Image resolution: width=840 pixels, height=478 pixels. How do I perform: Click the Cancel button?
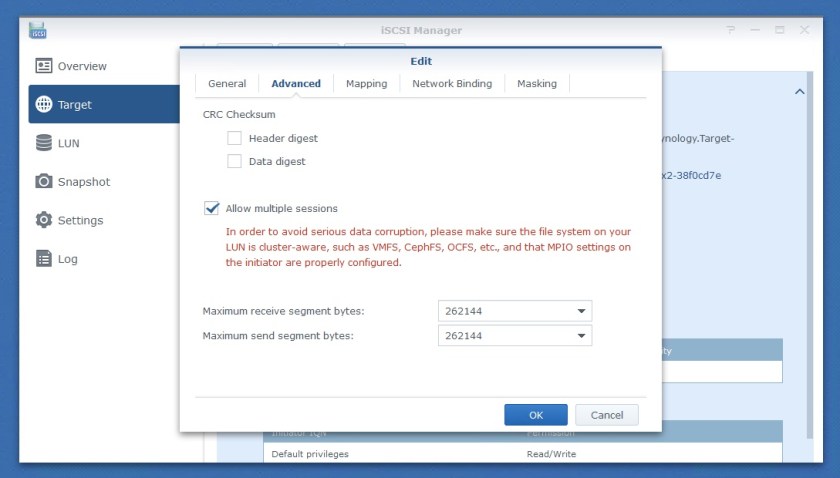(606, 415)
